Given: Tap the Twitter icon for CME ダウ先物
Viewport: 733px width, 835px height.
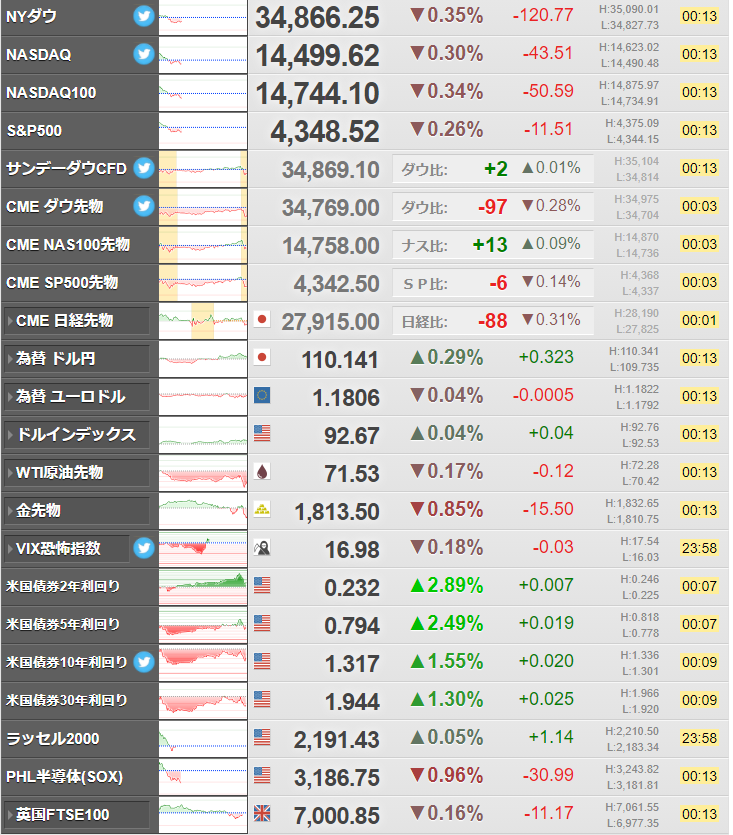Looking at the screenshot, I should coord(144,206).
